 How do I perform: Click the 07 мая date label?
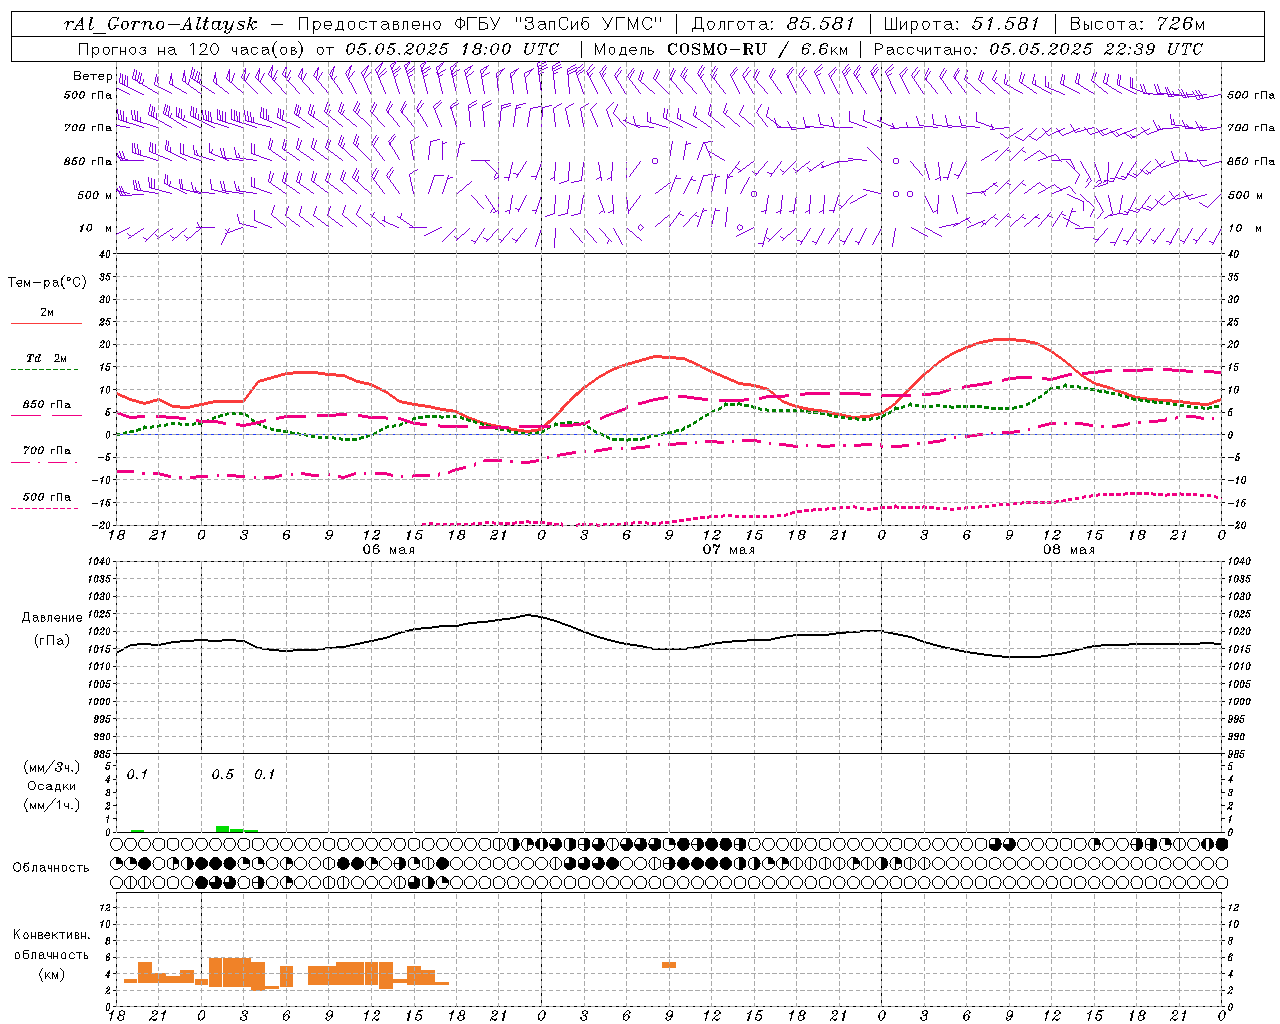(x=728, y=550)
